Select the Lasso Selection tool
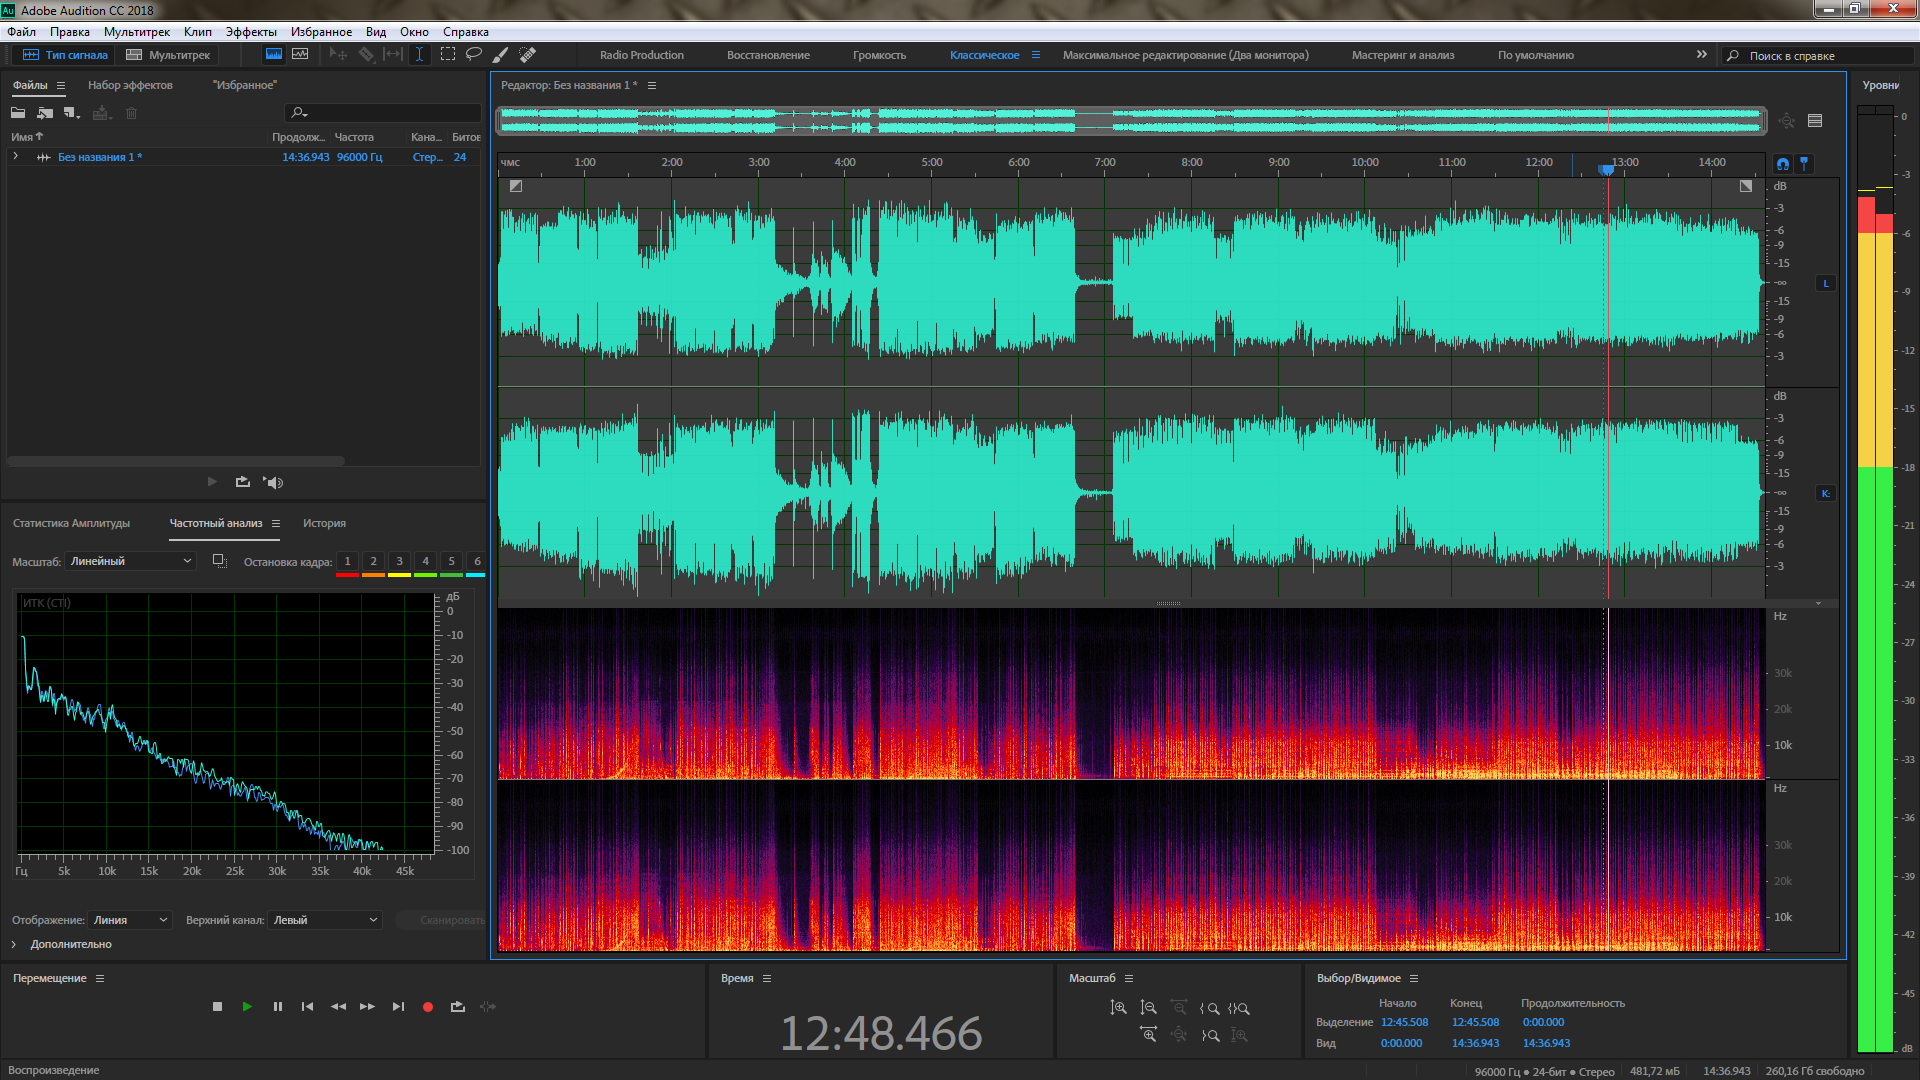This screenshot has height=1080, width=1920. [x=473, y=55]
